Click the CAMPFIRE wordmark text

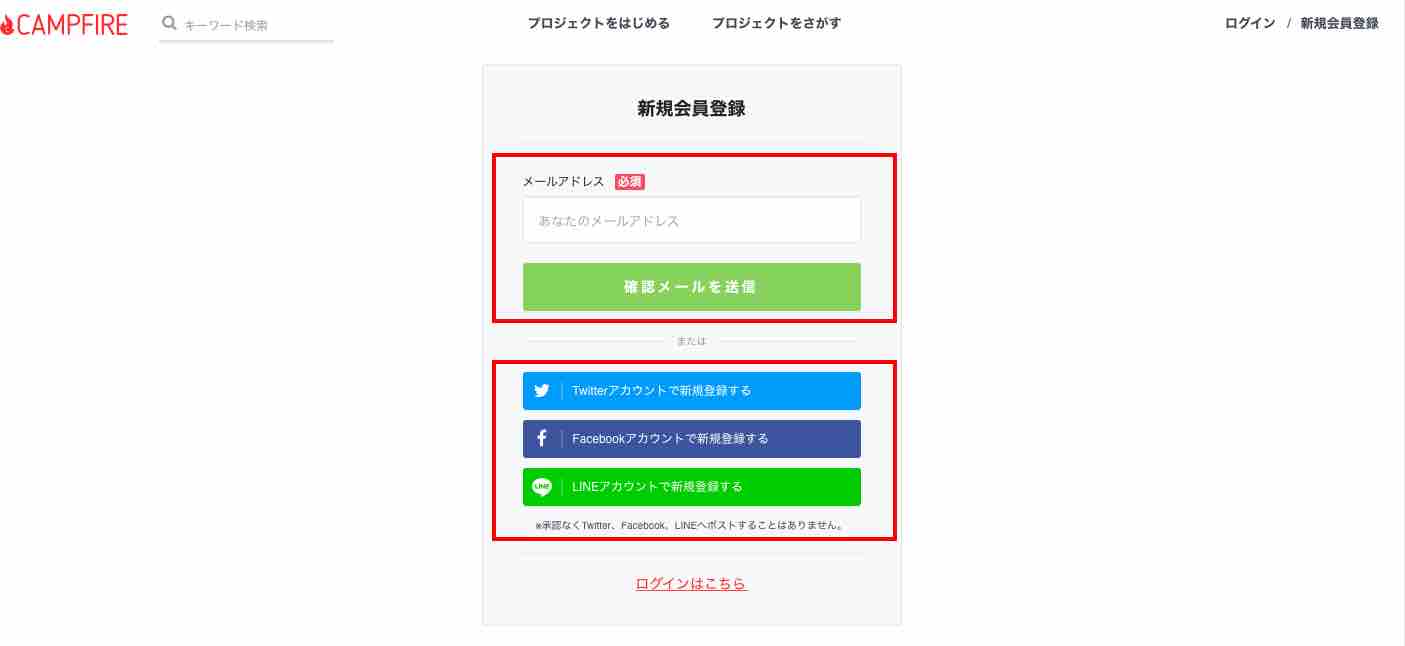(x=72, y=24)
